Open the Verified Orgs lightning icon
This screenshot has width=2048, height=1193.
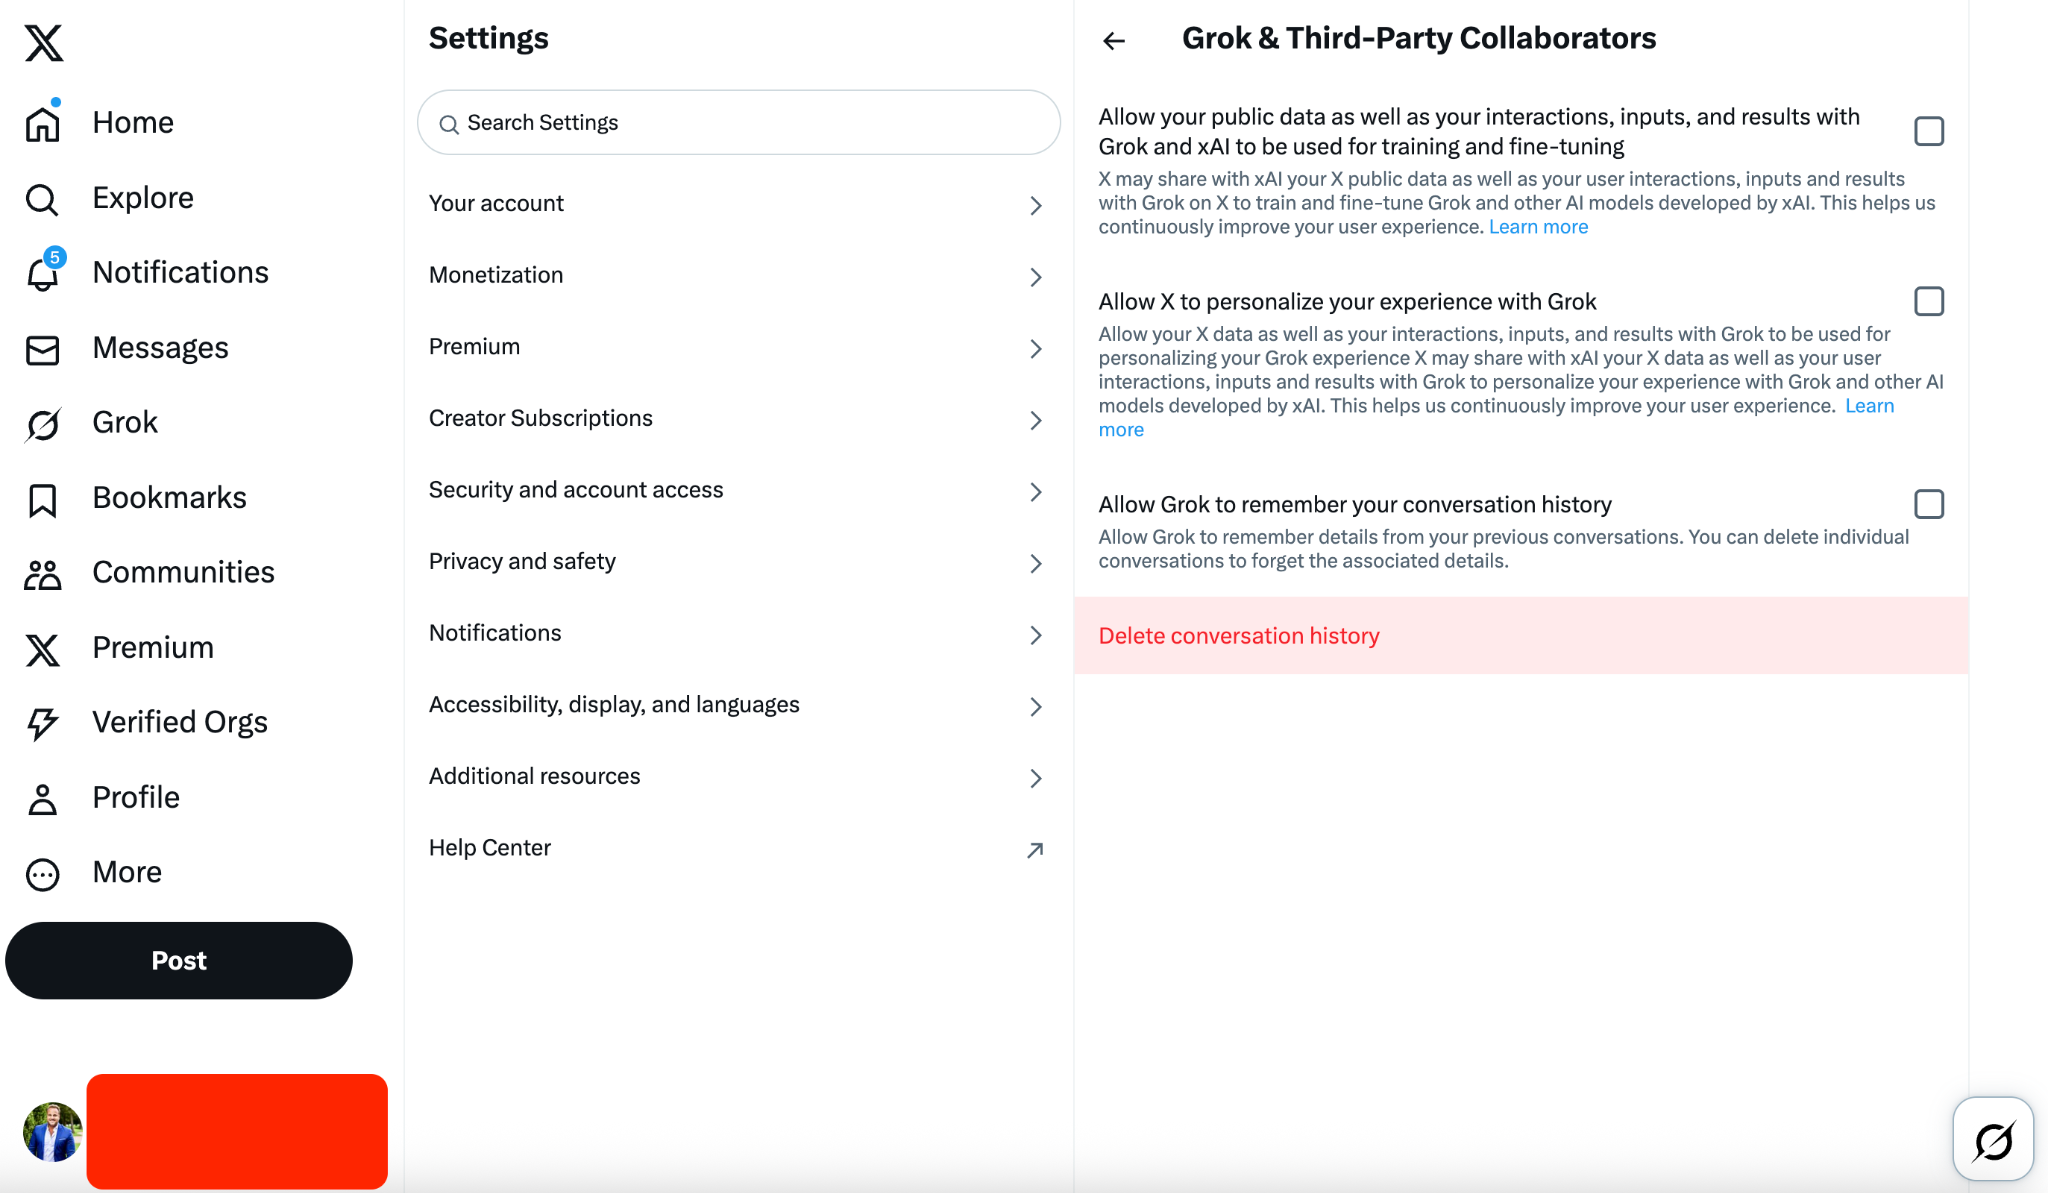(42, 723)
